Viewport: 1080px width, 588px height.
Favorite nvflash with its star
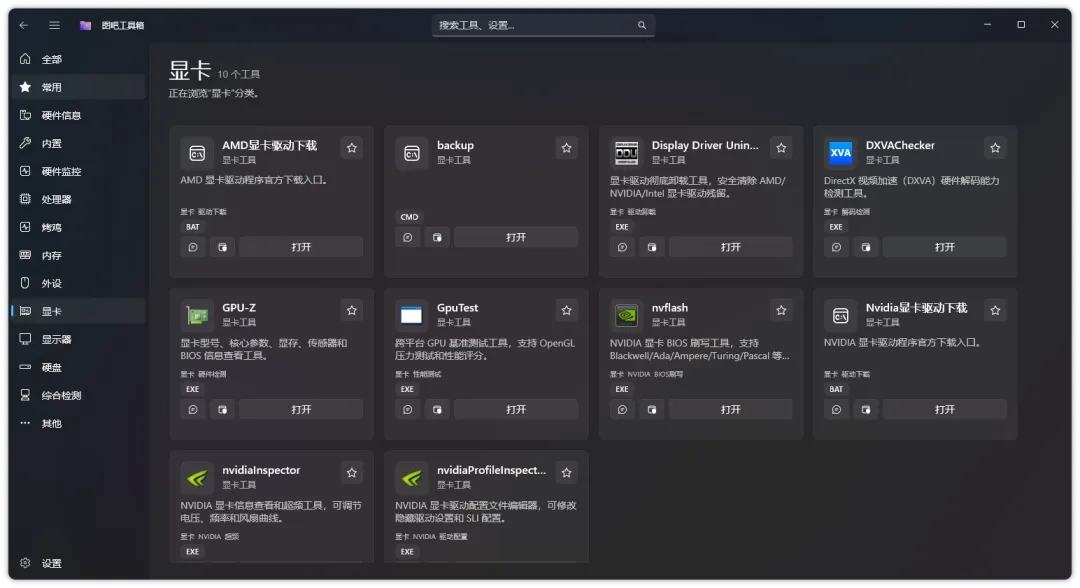[x=781, y=311]
